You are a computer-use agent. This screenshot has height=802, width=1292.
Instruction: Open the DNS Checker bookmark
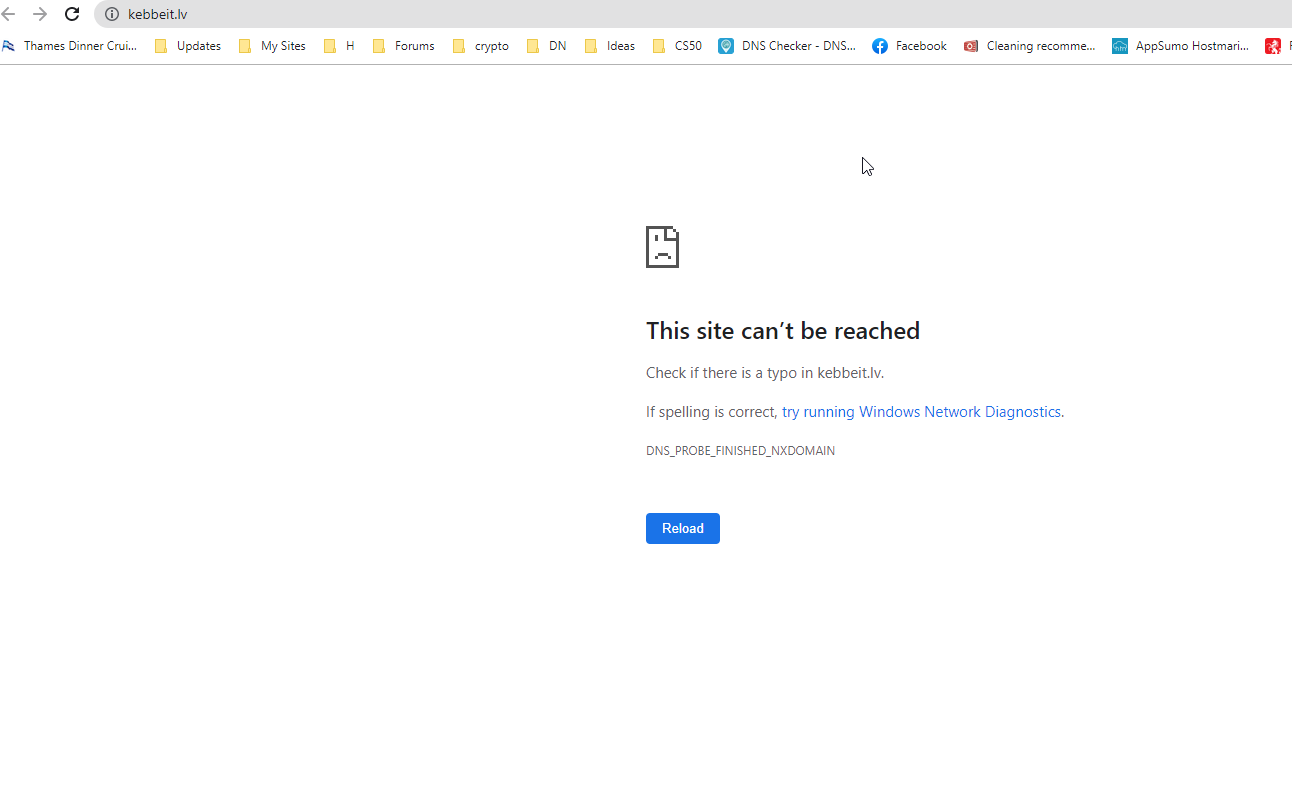pyautogui.click(x=786, y=45)
